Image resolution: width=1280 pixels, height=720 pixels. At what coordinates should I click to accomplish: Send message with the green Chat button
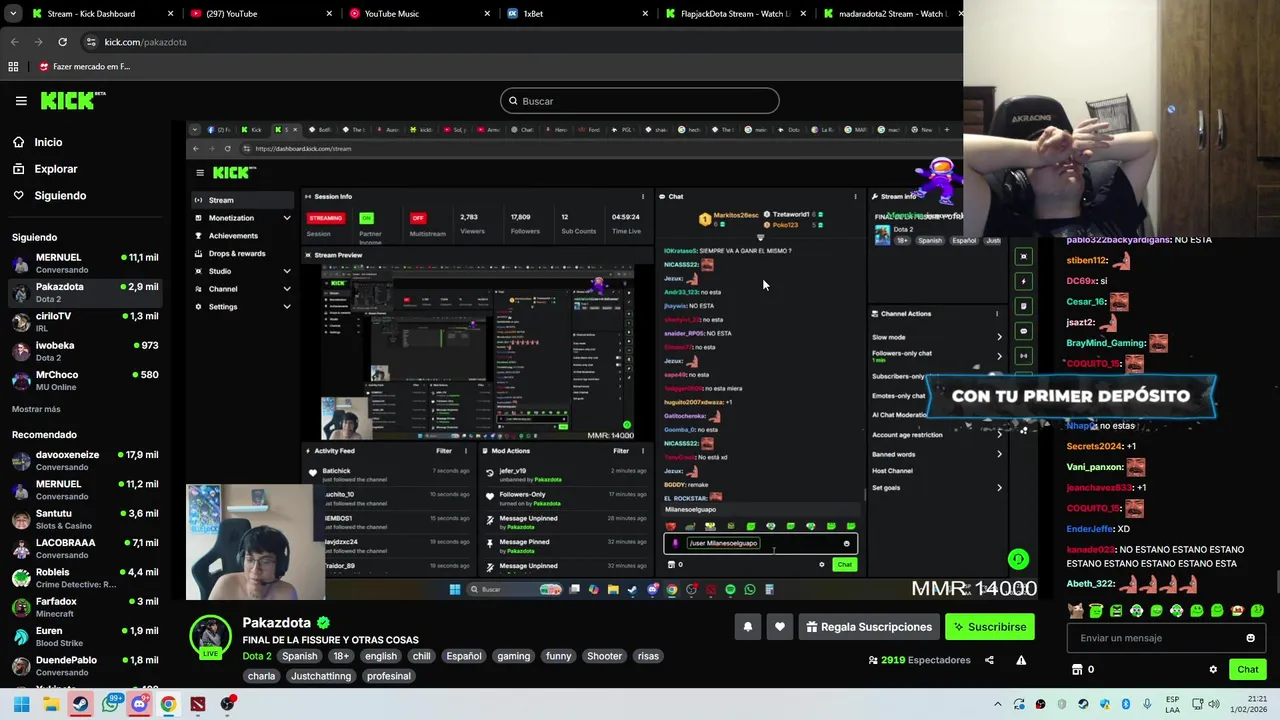point(1247,669)
